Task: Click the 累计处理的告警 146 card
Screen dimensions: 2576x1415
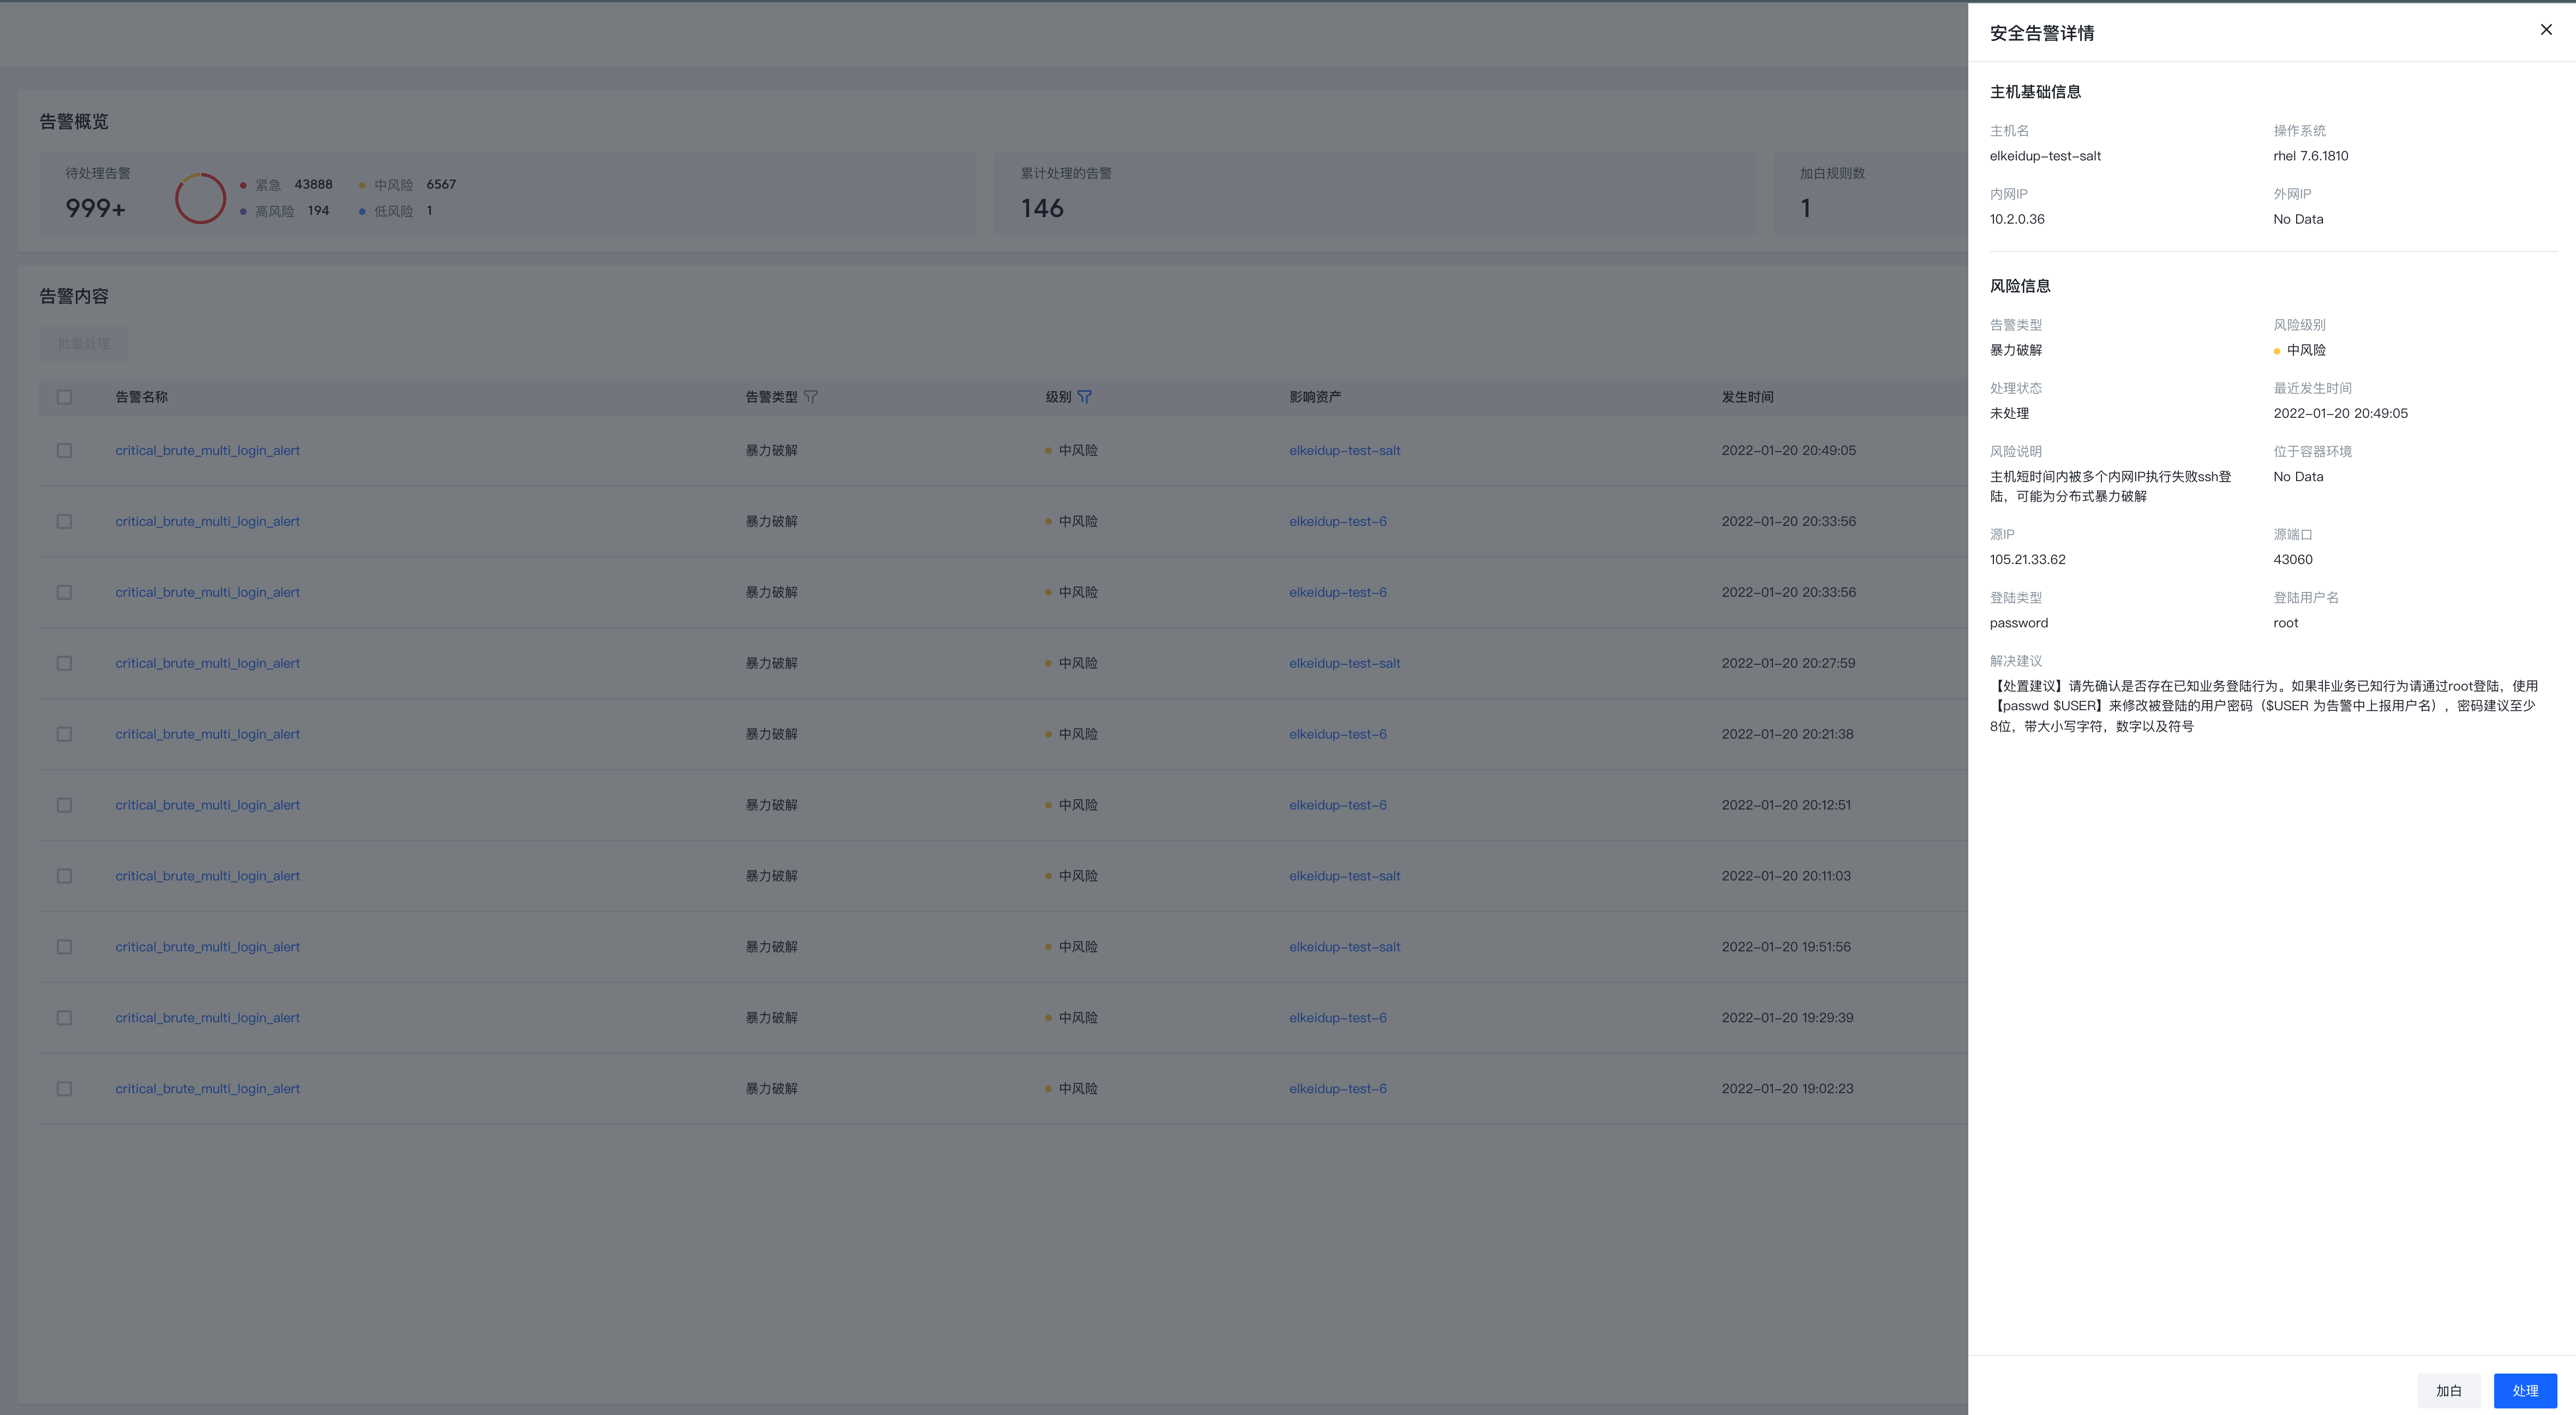Action: click(1374, 193)
